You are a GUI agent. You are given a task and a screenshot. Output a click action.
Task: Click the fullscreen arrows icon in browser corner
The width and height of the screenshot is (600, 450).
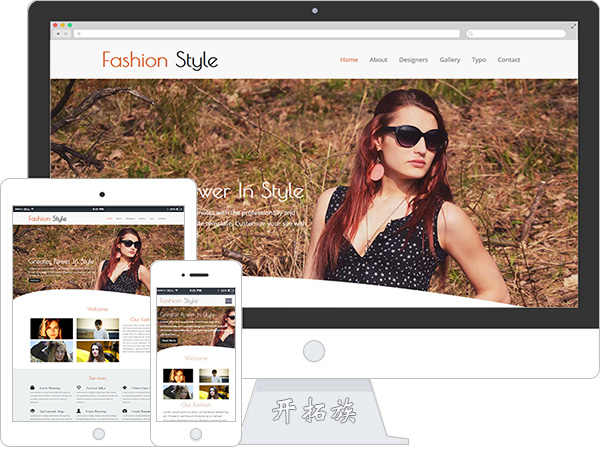(573, 26)
